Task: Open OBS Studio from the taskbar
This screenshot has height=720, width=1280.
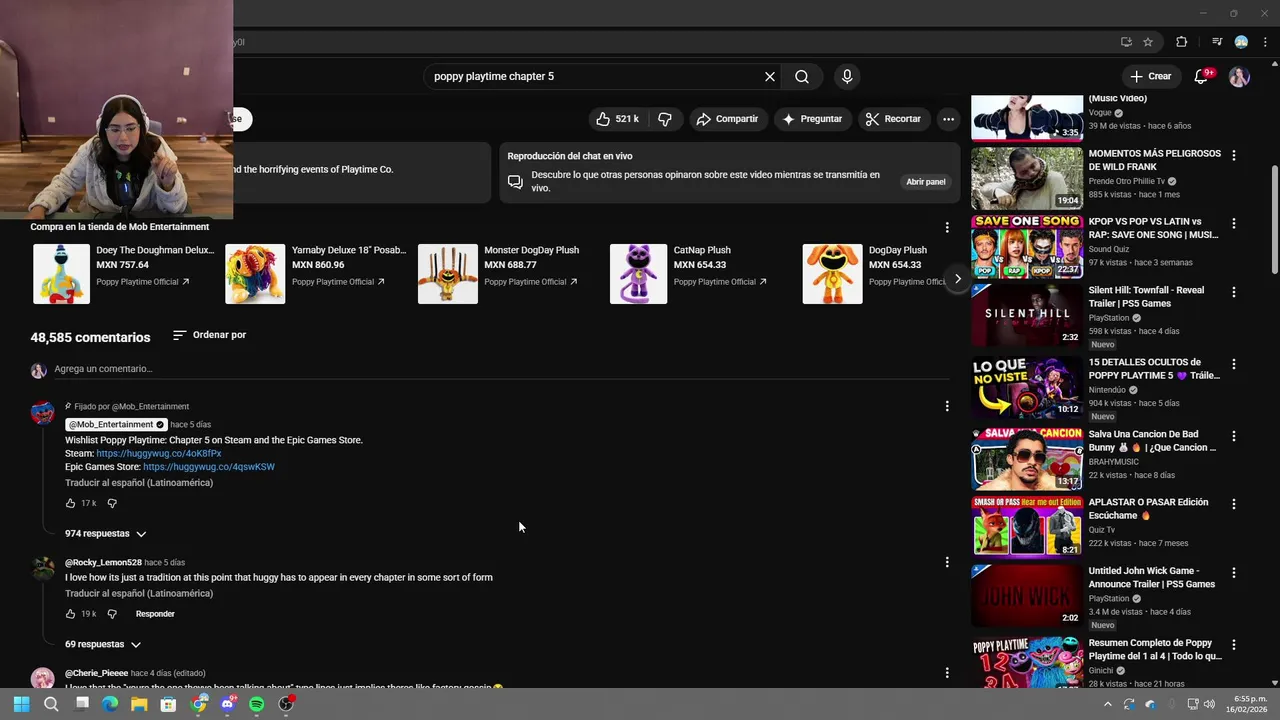Action: point(286,704)
